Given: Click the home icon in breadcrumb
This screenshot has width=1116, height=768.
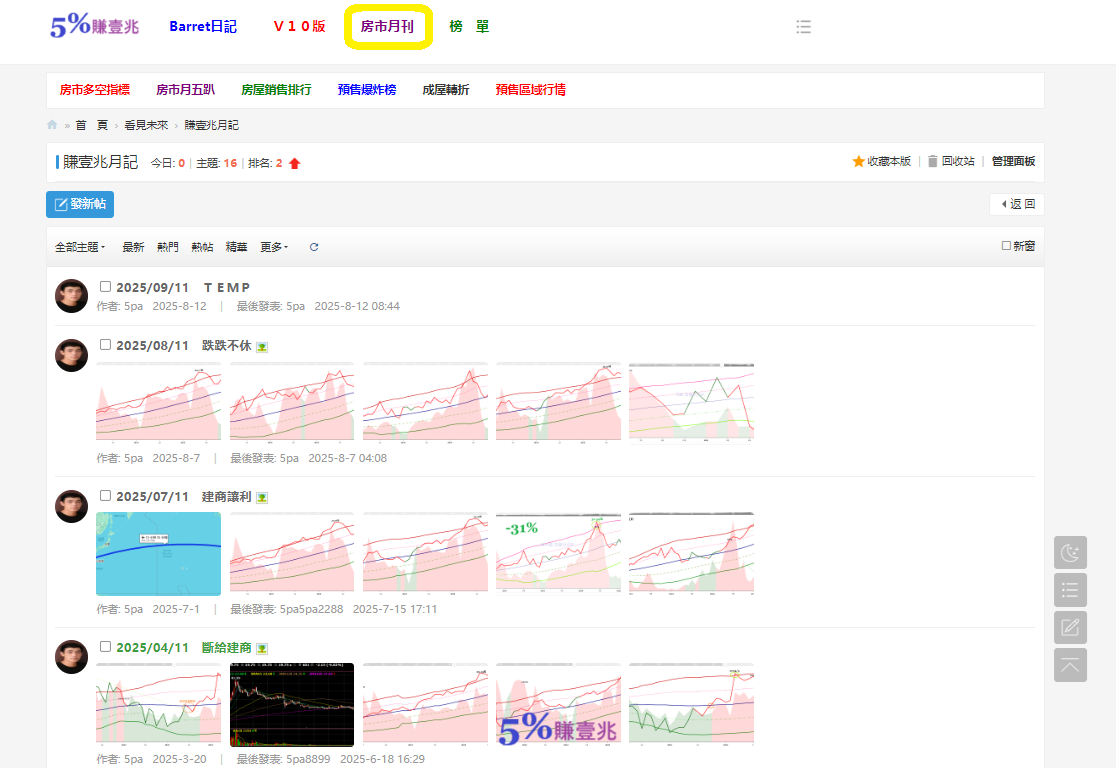Looking at the screenshot, I should click(x=52, y=125).
